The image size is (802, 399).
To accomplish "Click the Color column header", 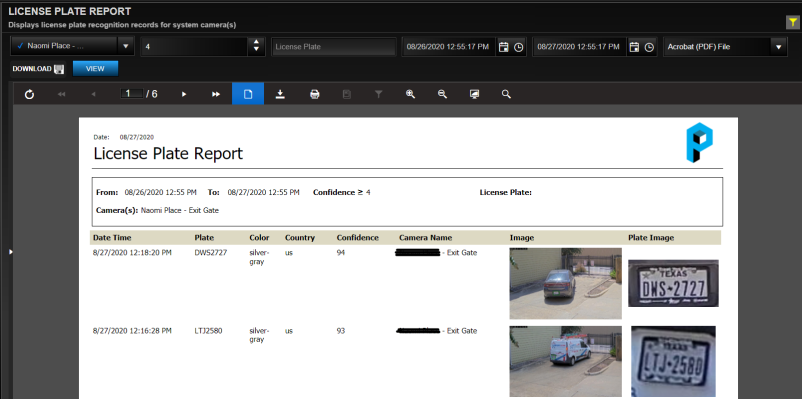I will 259,238.
